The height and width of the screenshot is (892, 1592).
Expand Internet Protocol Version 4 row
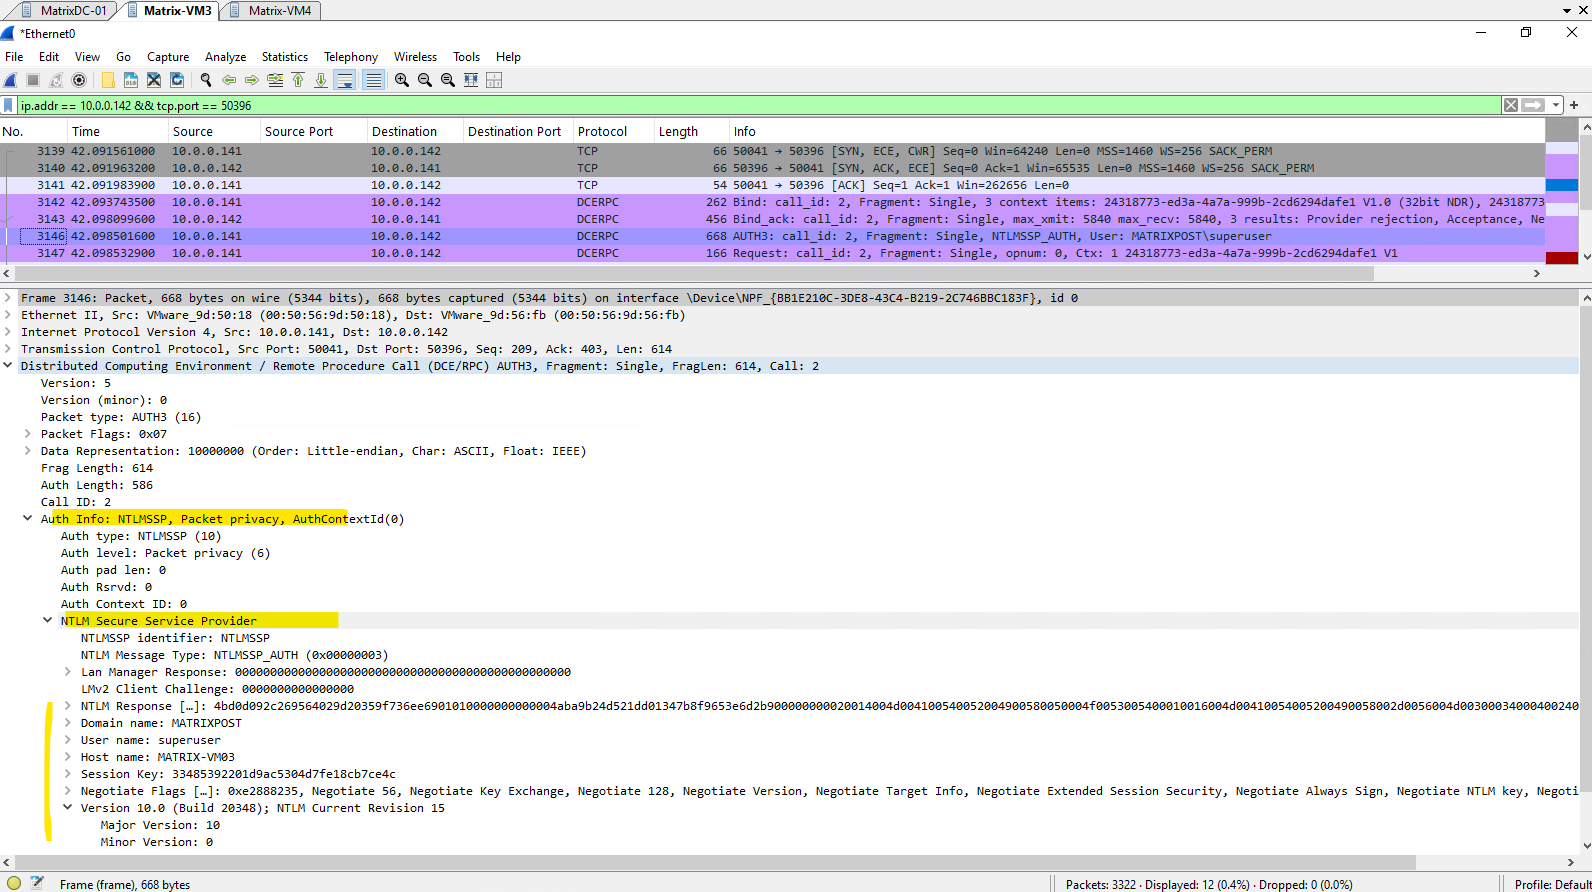pos(8,332)
